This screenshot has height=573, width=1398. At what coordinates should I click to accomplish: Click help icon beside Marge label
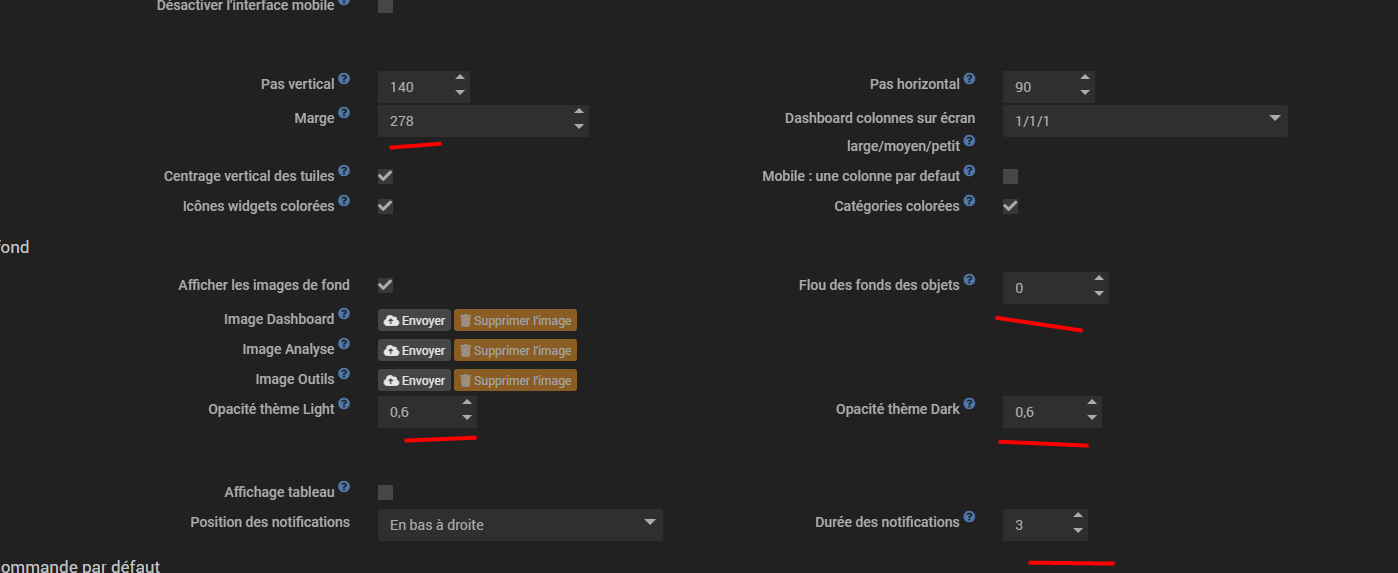pos(344,113)
